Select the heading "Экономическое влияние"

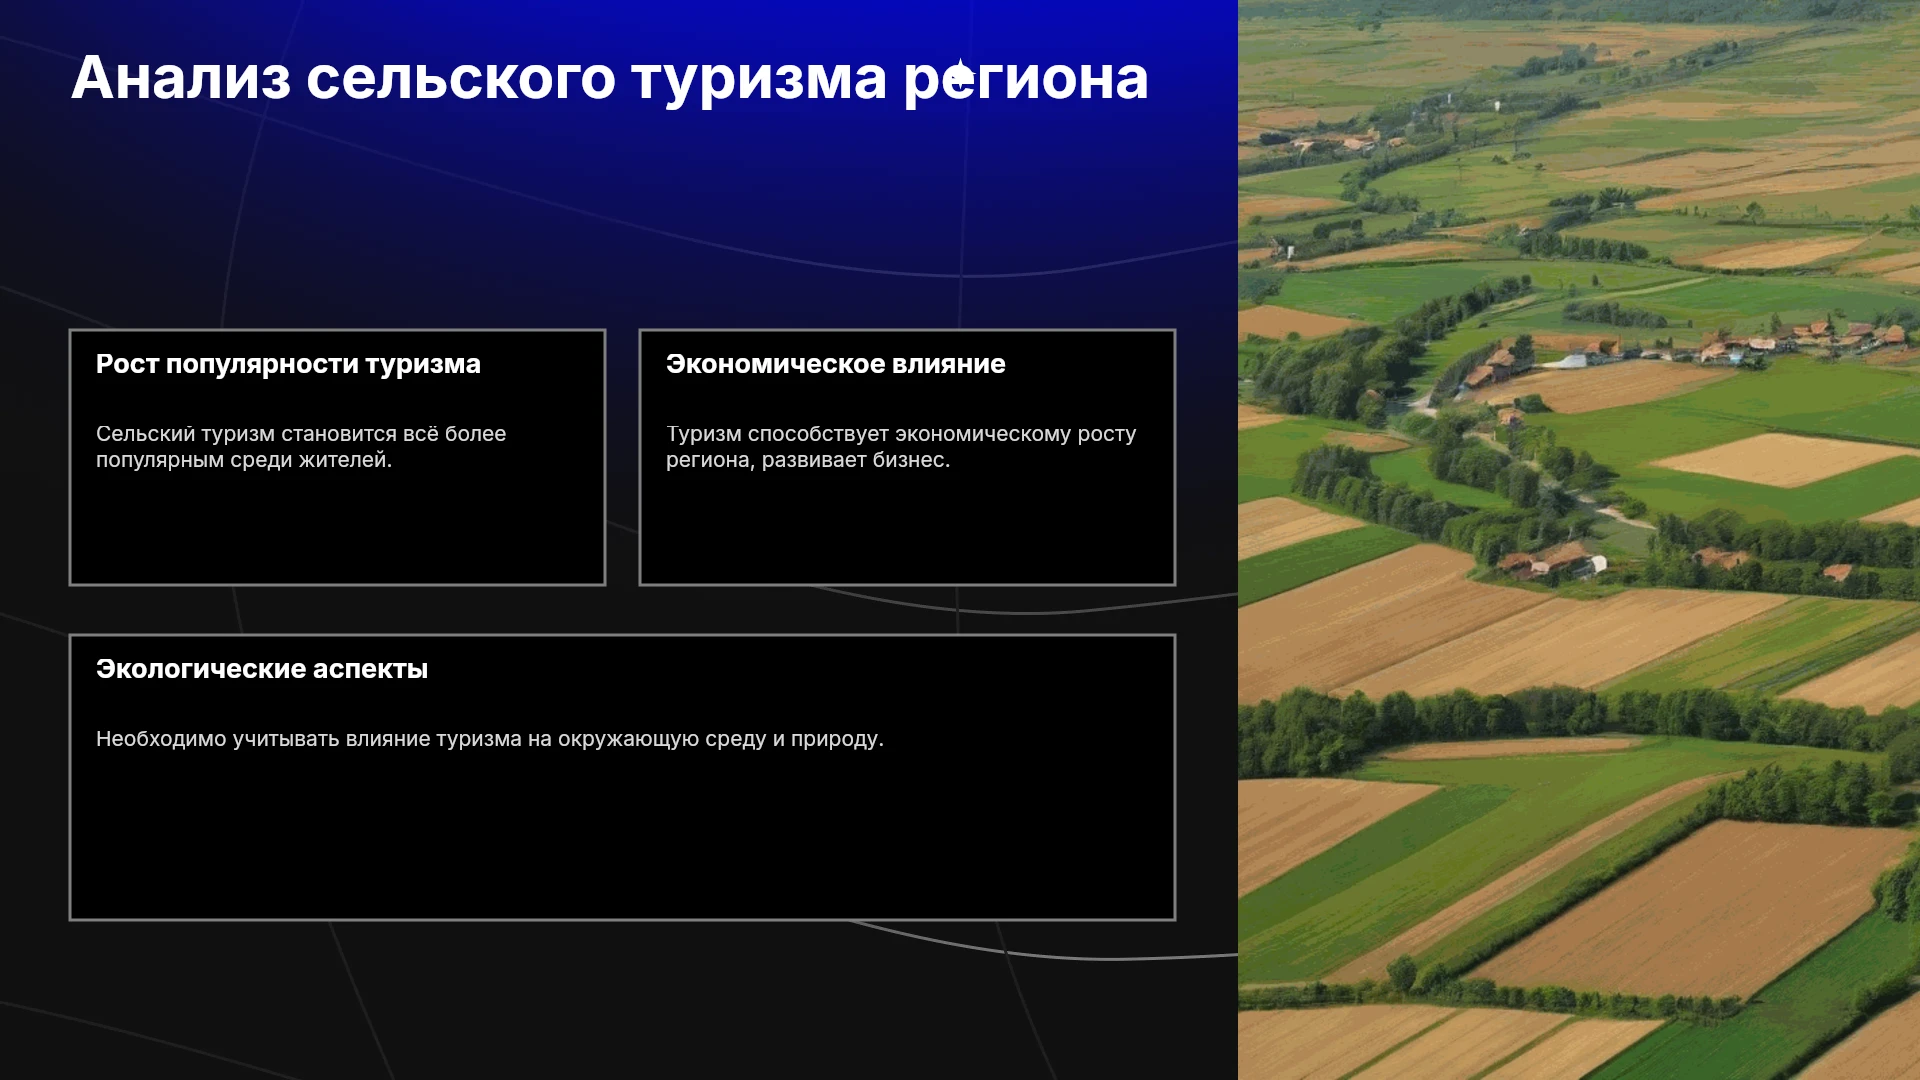[835, 364]
